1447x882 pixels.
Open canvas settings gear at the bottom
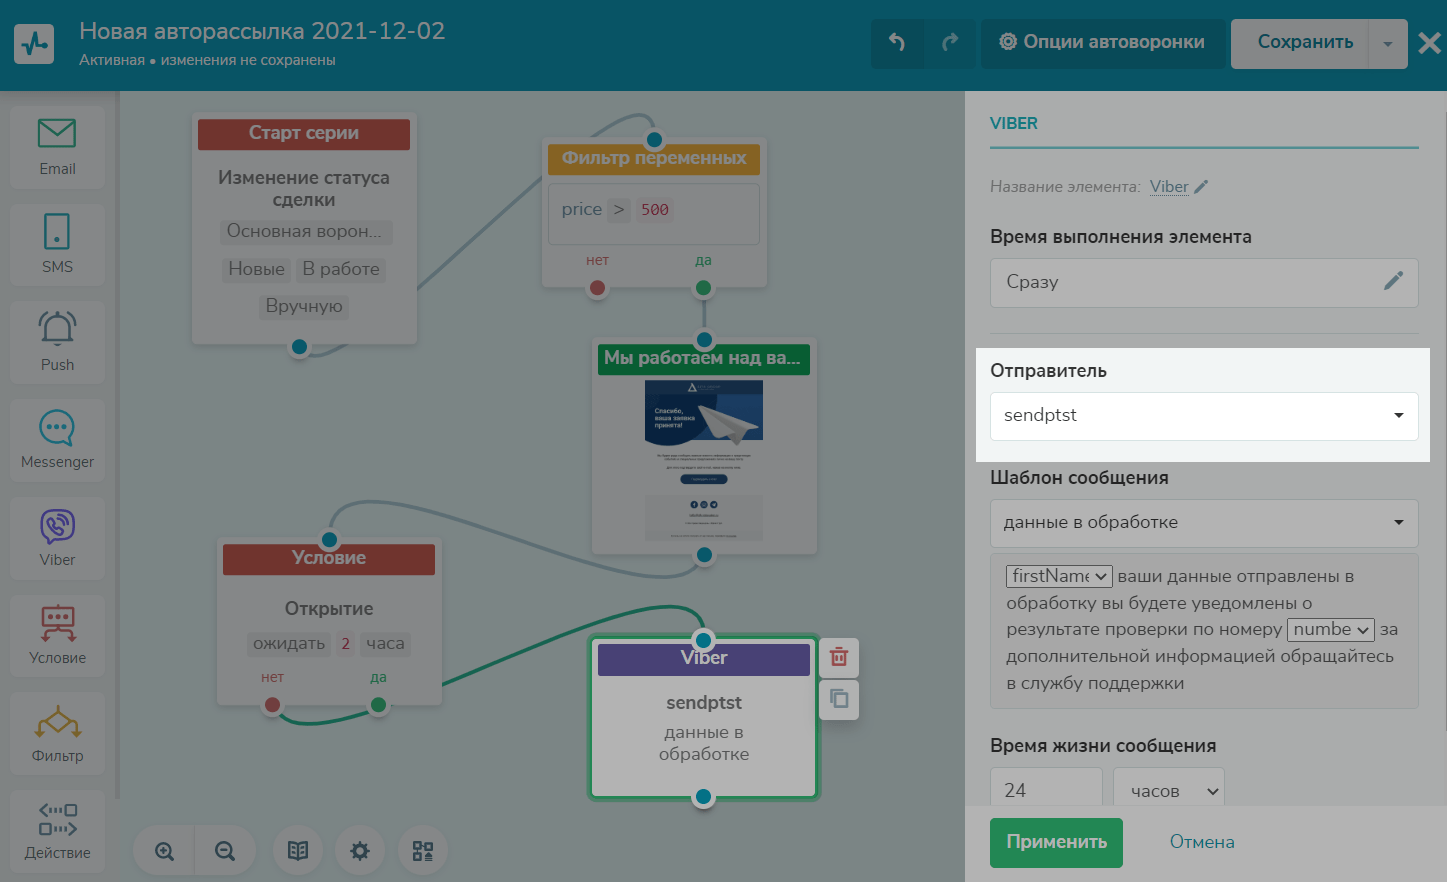tap(360, 851)
